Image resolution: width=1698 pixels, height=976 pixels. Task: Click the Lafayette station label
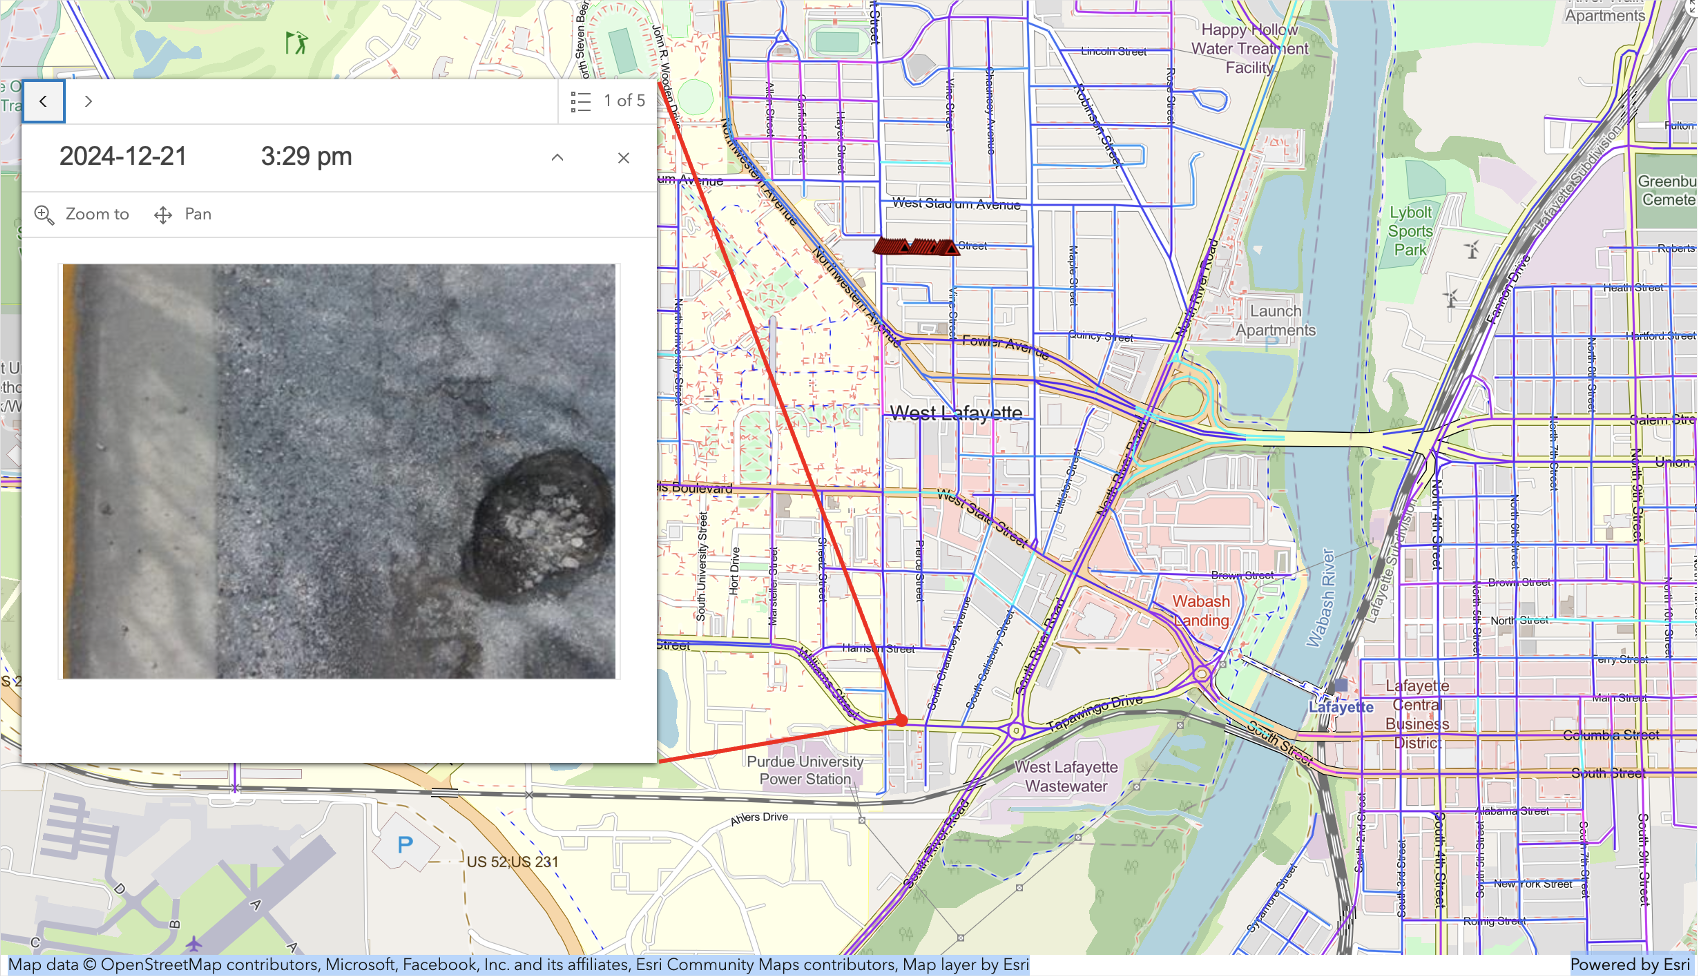(1341, 707)
